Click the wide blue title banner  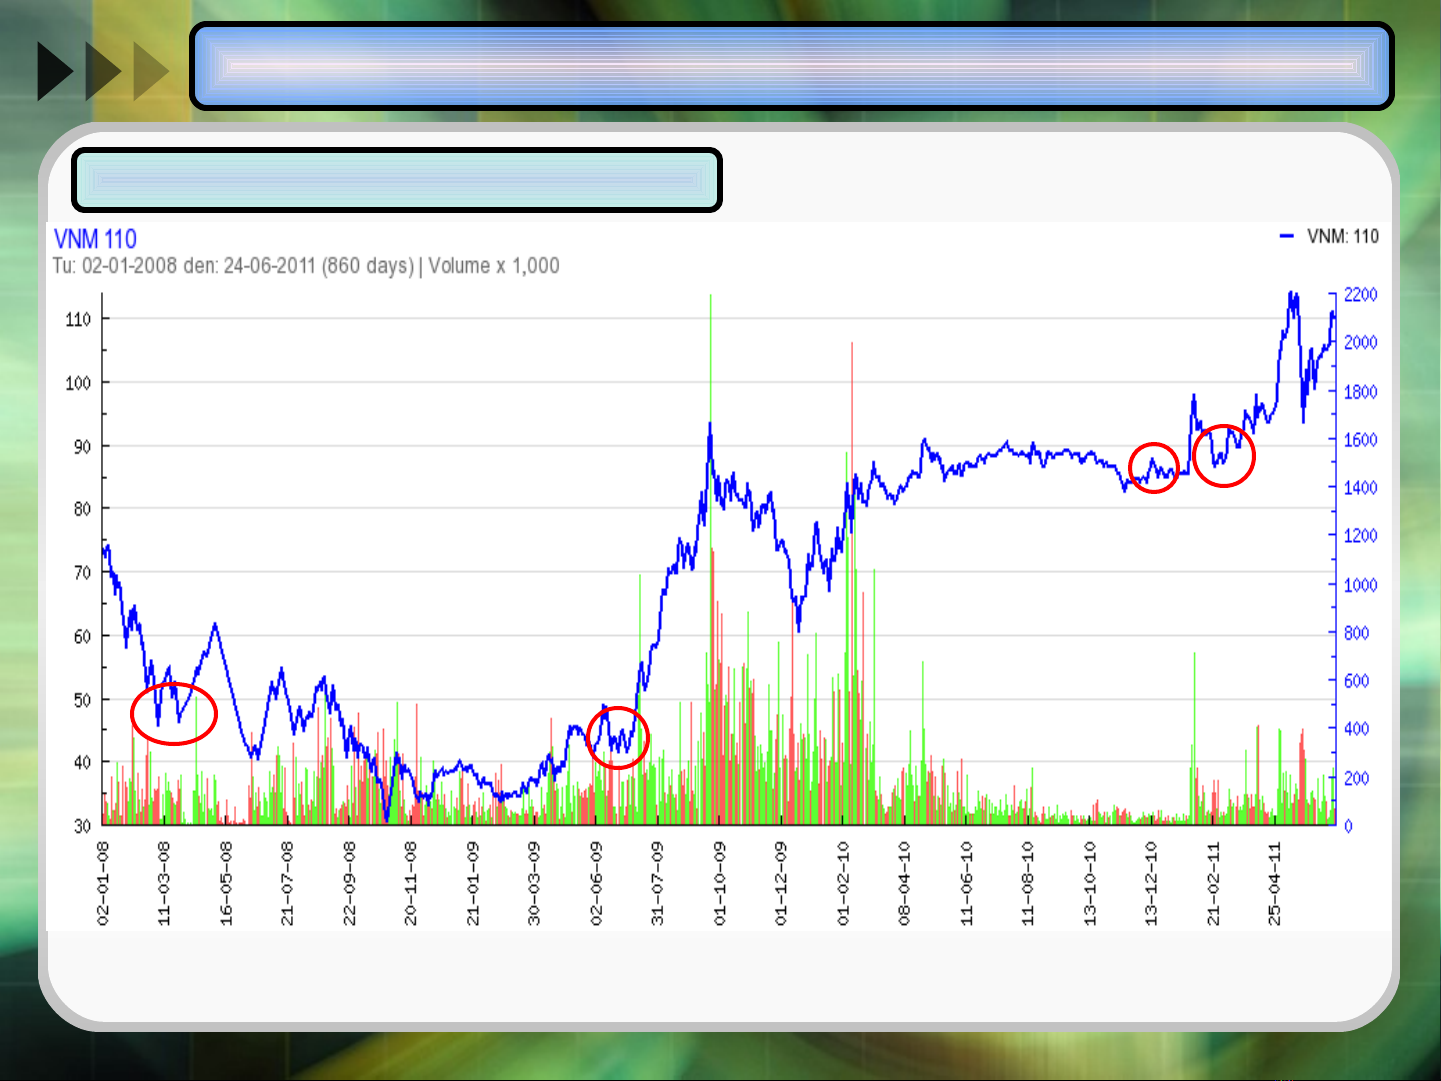[x=791, y=66]
